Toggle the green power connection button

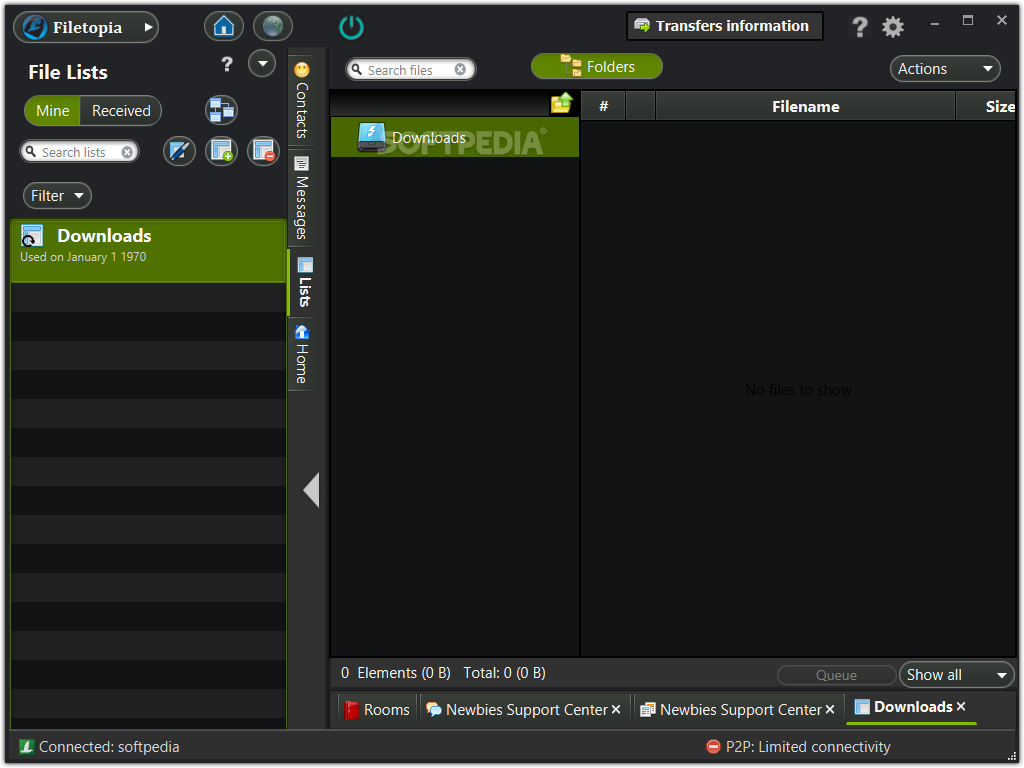351,27
